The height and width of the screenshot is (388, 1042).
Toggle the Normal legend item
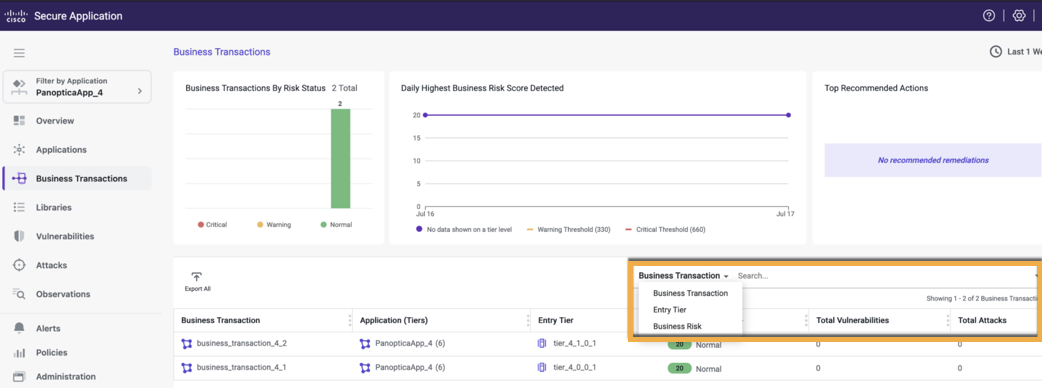click(x=336, y=225)
